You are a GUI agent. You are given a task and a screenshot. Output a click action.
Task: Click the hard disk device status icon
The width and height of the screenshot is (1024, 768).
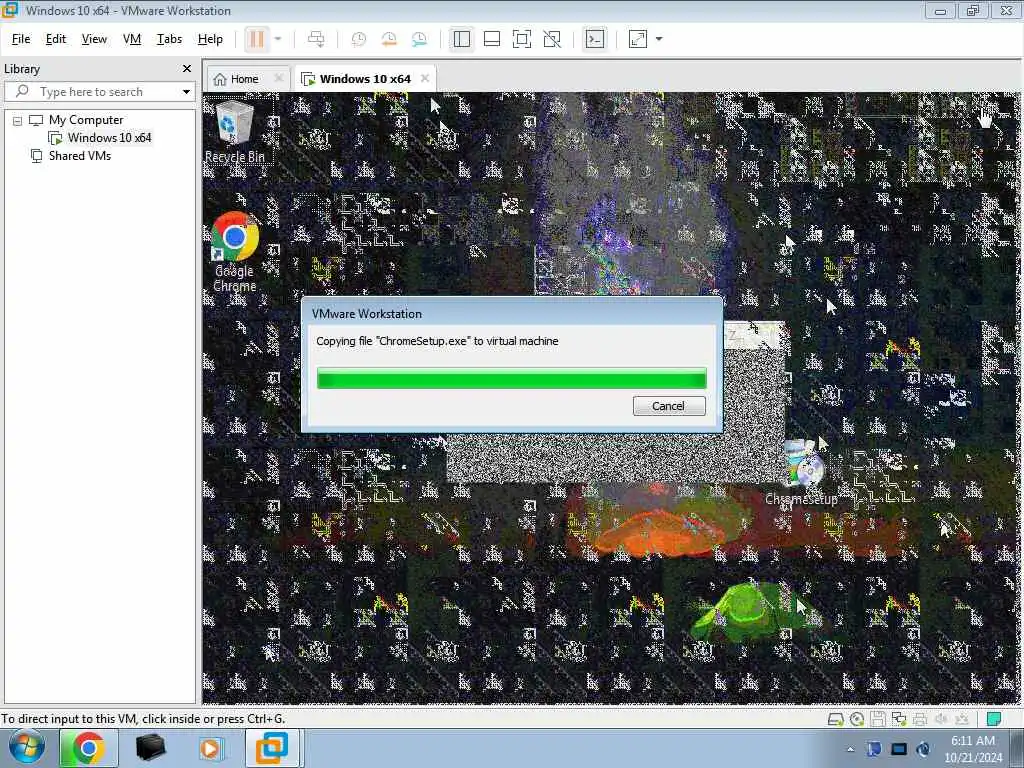point(835,719)
